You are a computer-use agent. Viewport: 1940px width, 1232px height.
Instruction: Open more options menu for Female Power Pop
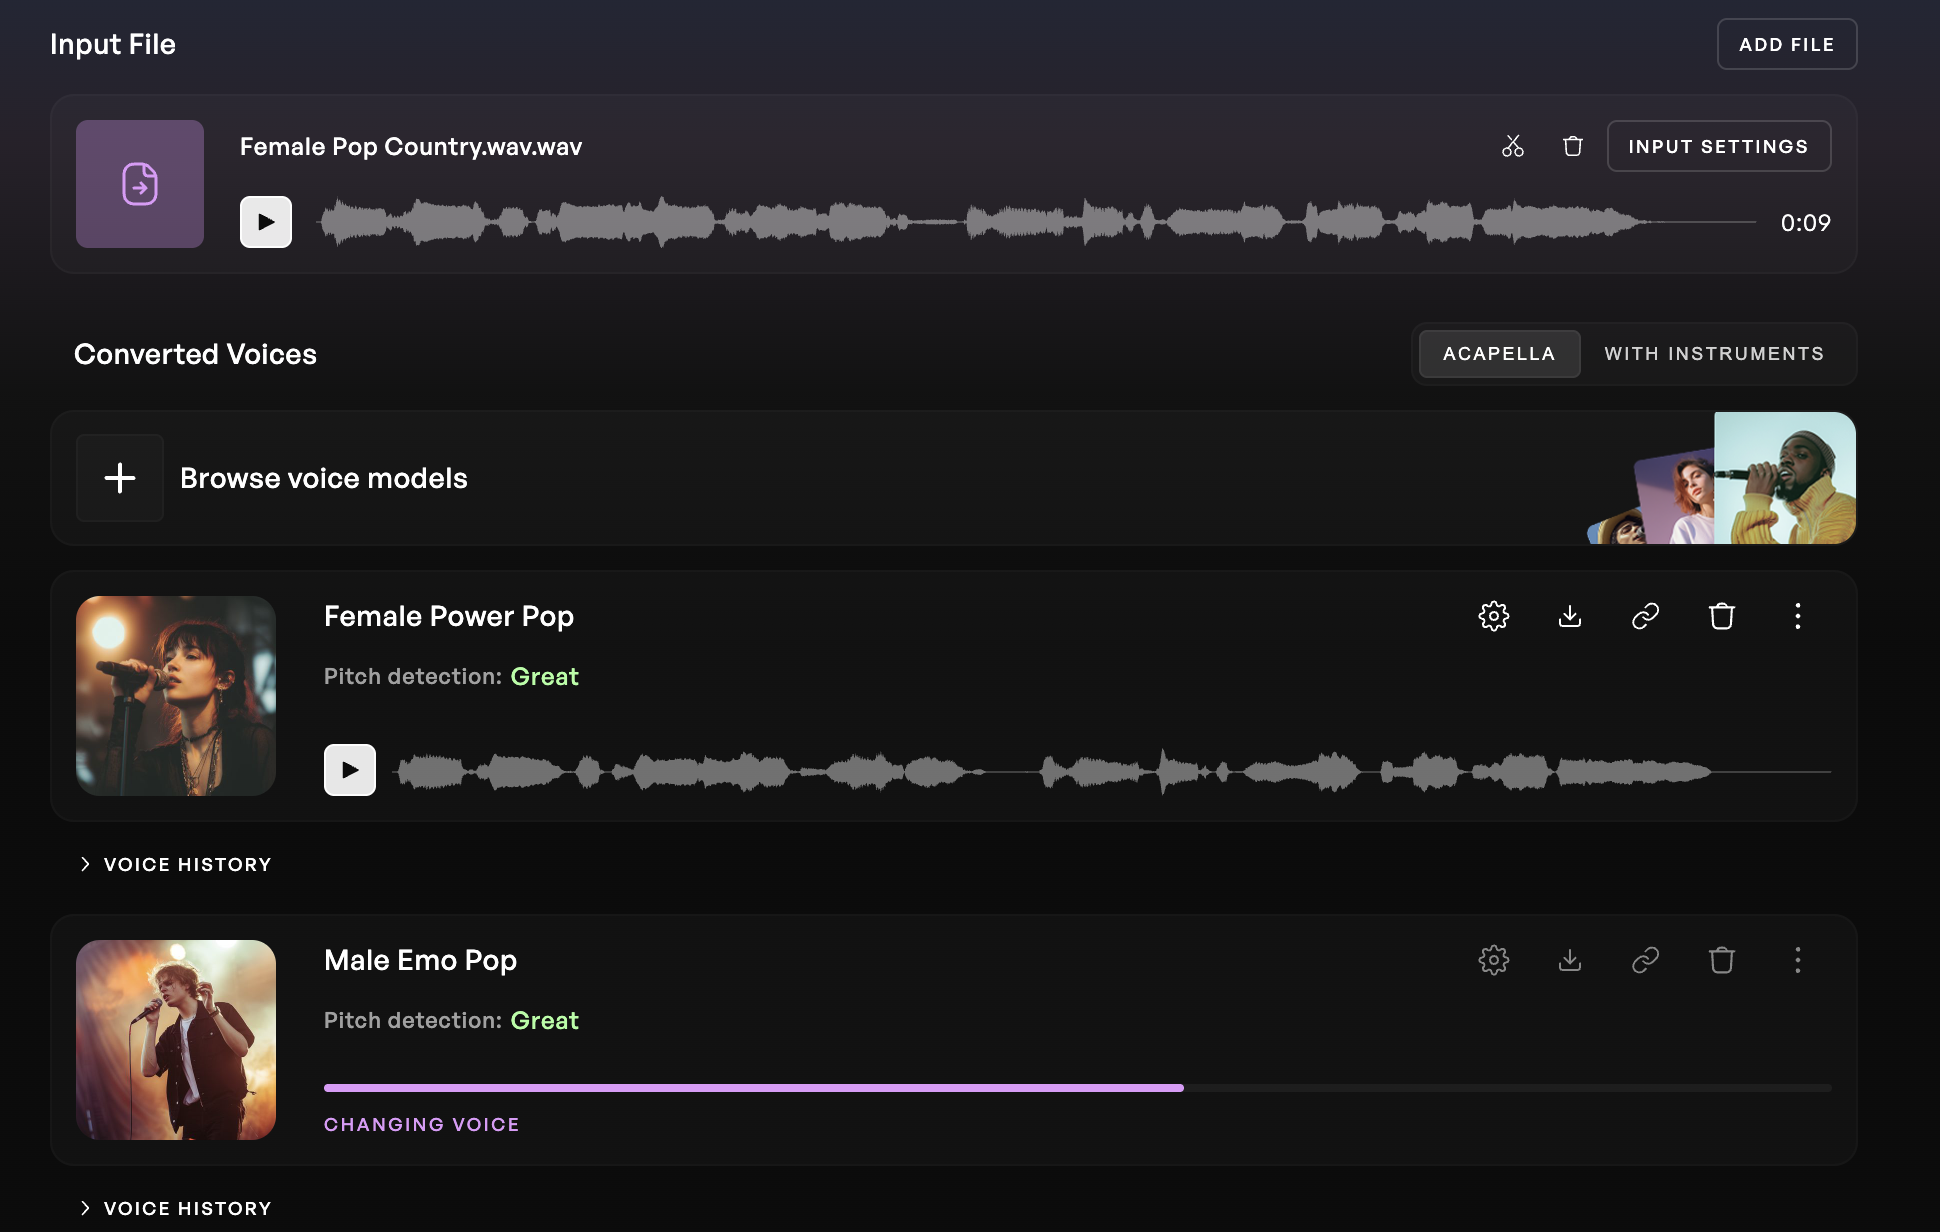[1797, 616]
